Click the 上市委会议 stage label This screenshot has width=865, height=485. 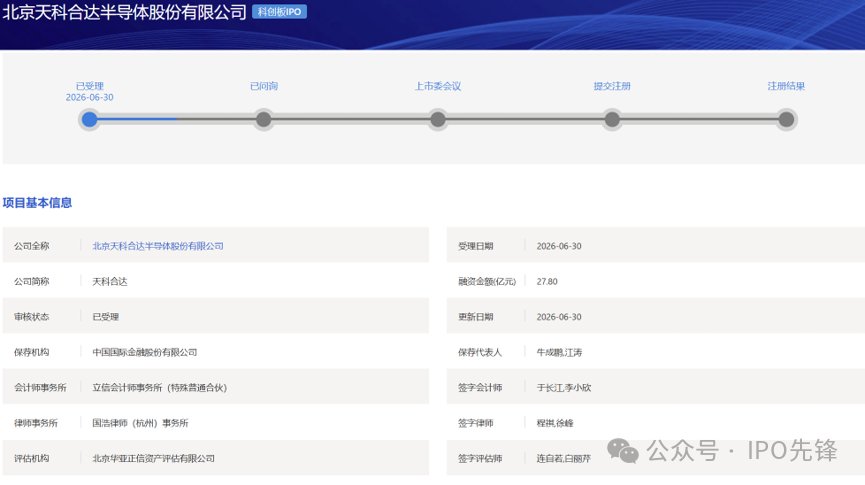coord(438,86)
